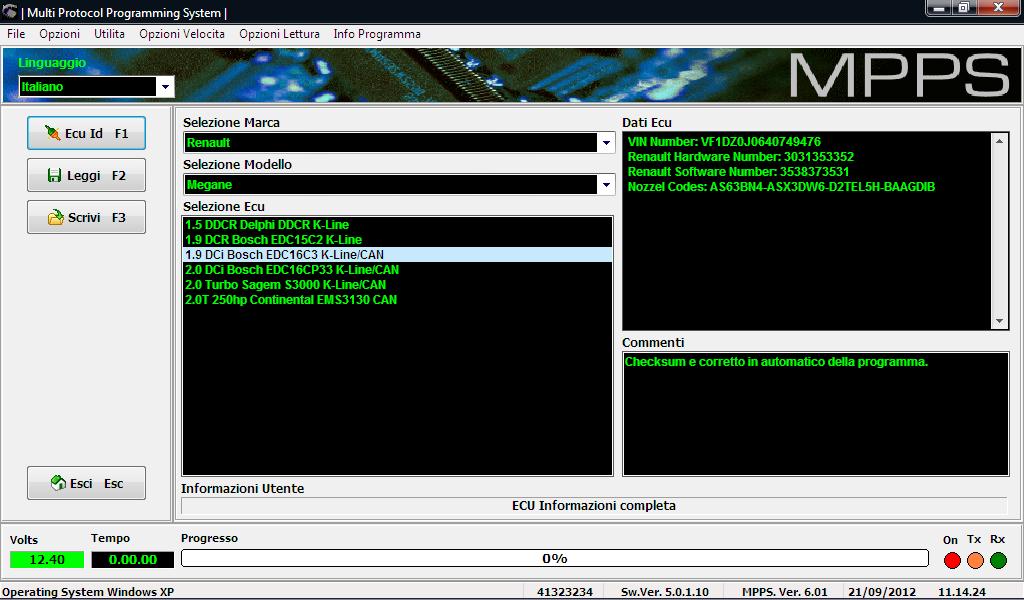Expand the Selezione Marca dropdown arrow

point(606,142)
